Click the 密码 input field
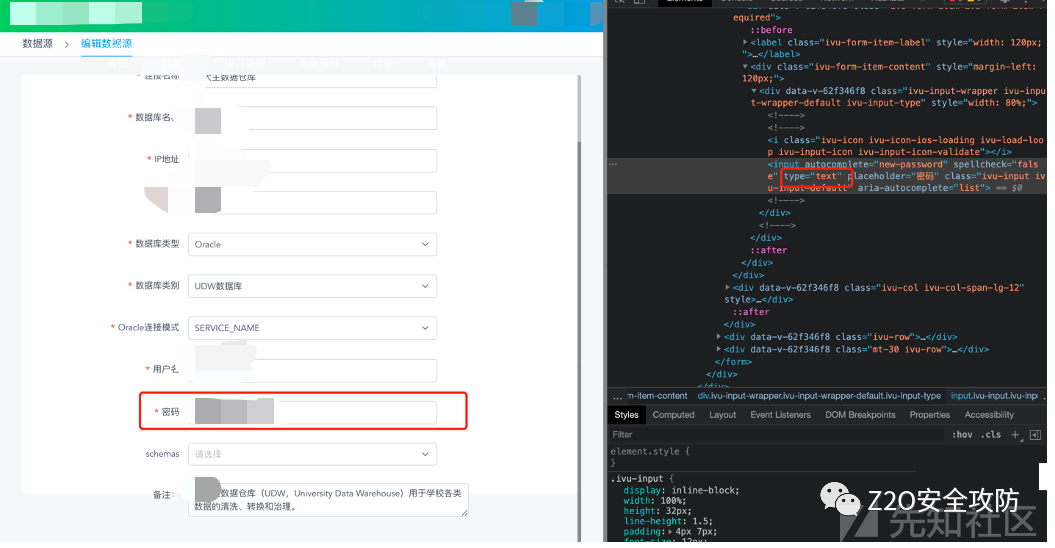This screenshot has height=548, width=1055. coord(312,412)
